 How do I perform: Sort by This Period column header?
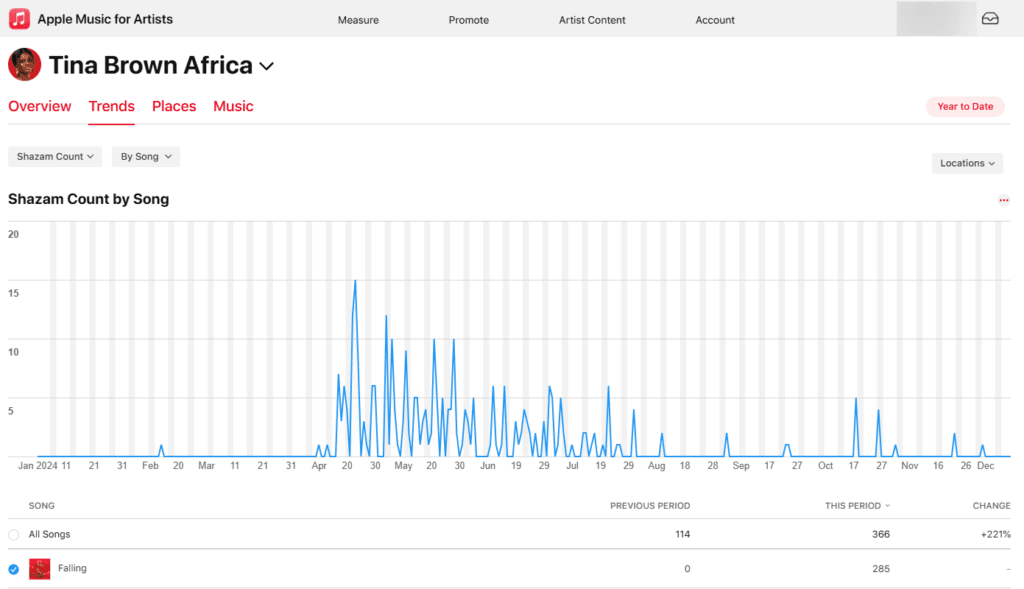coord(857,506)
